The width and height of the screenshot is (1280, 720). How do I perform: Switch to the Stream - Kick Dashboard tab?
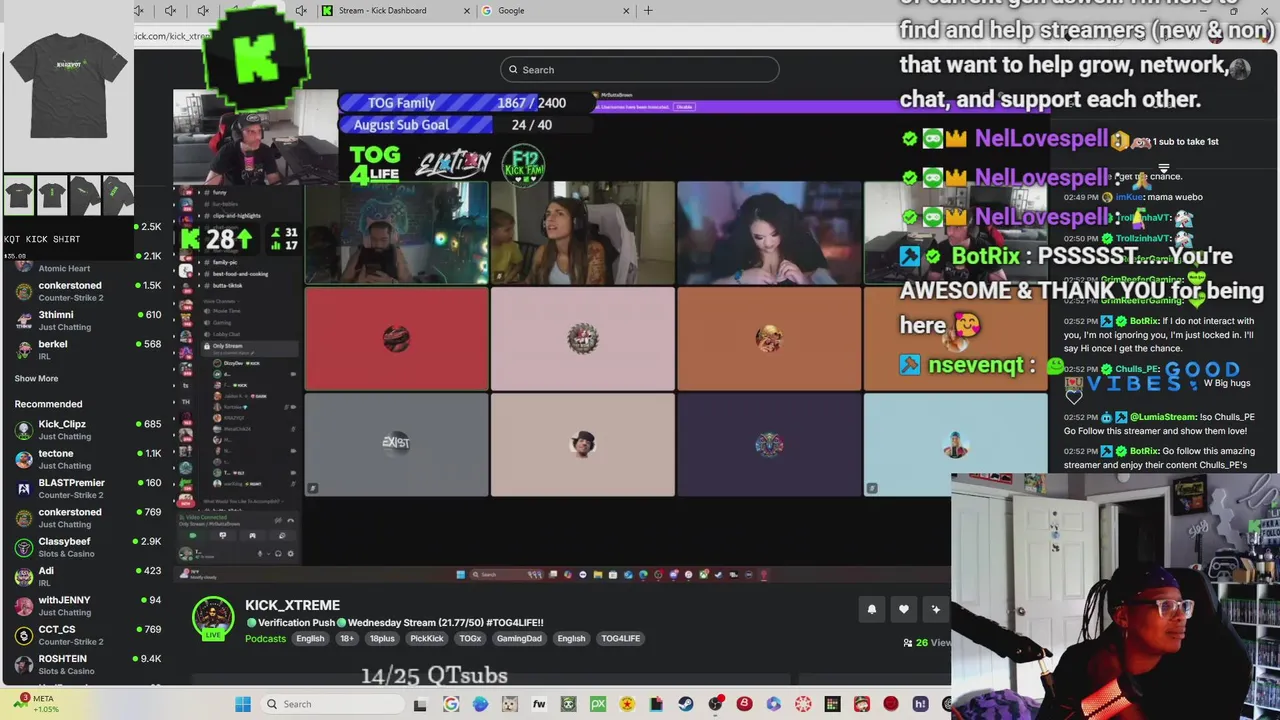pos(395,10)
